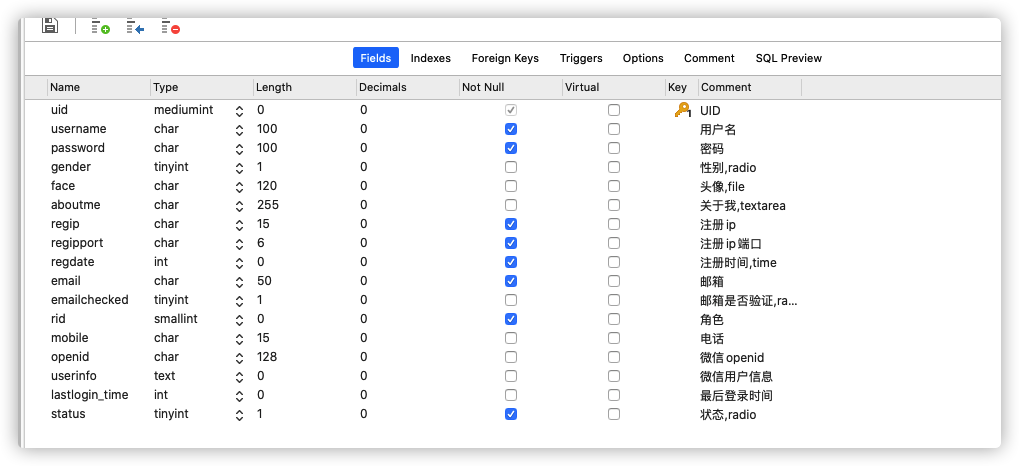The width and height of the screenshot is (1019, 466).
Task: Expand the type selector for the regdate field
Action: tap(239, 262)
